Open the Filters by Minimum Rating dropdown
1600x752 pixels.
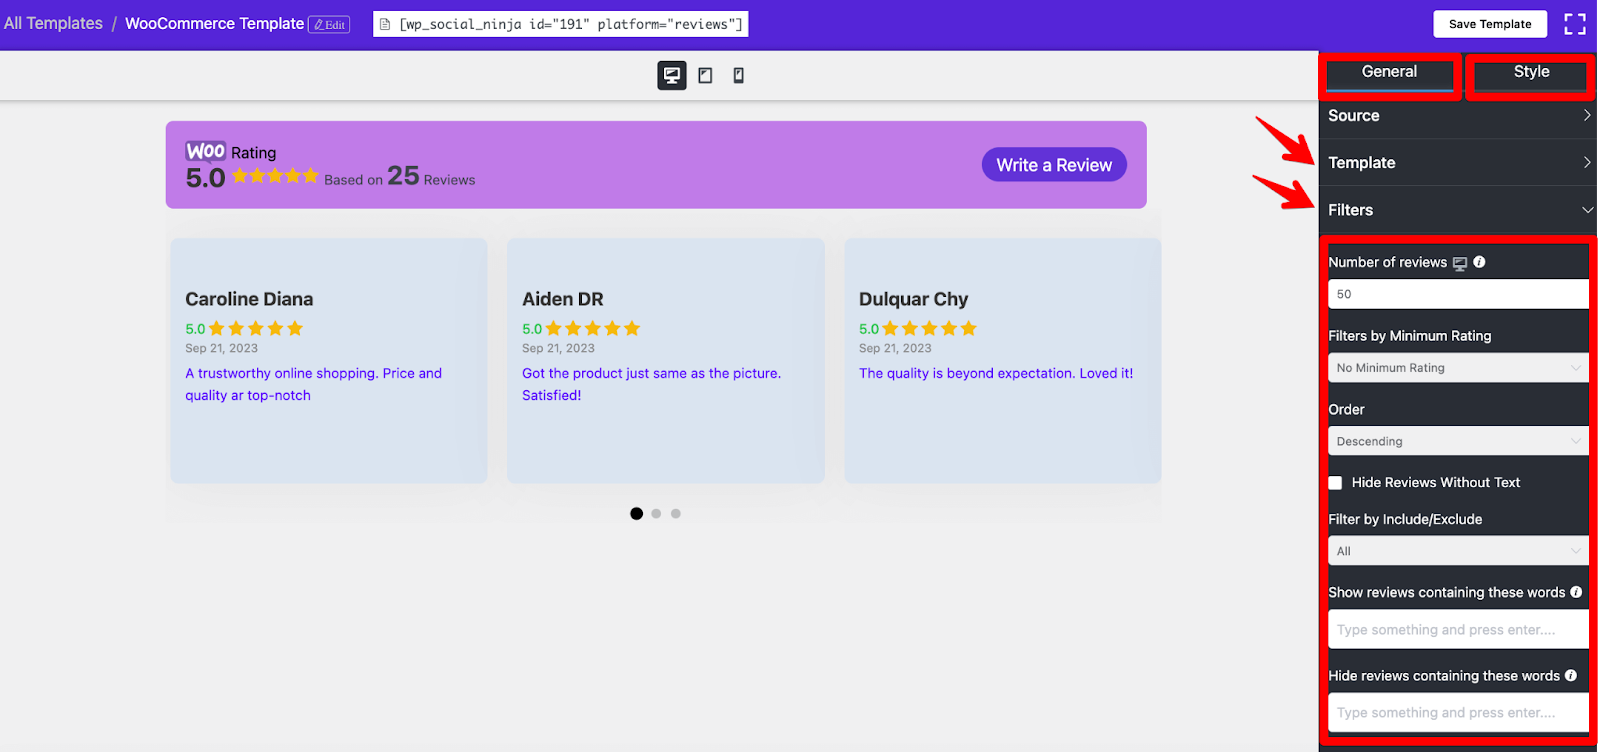pyautogui.click(x=1458, y=368)
